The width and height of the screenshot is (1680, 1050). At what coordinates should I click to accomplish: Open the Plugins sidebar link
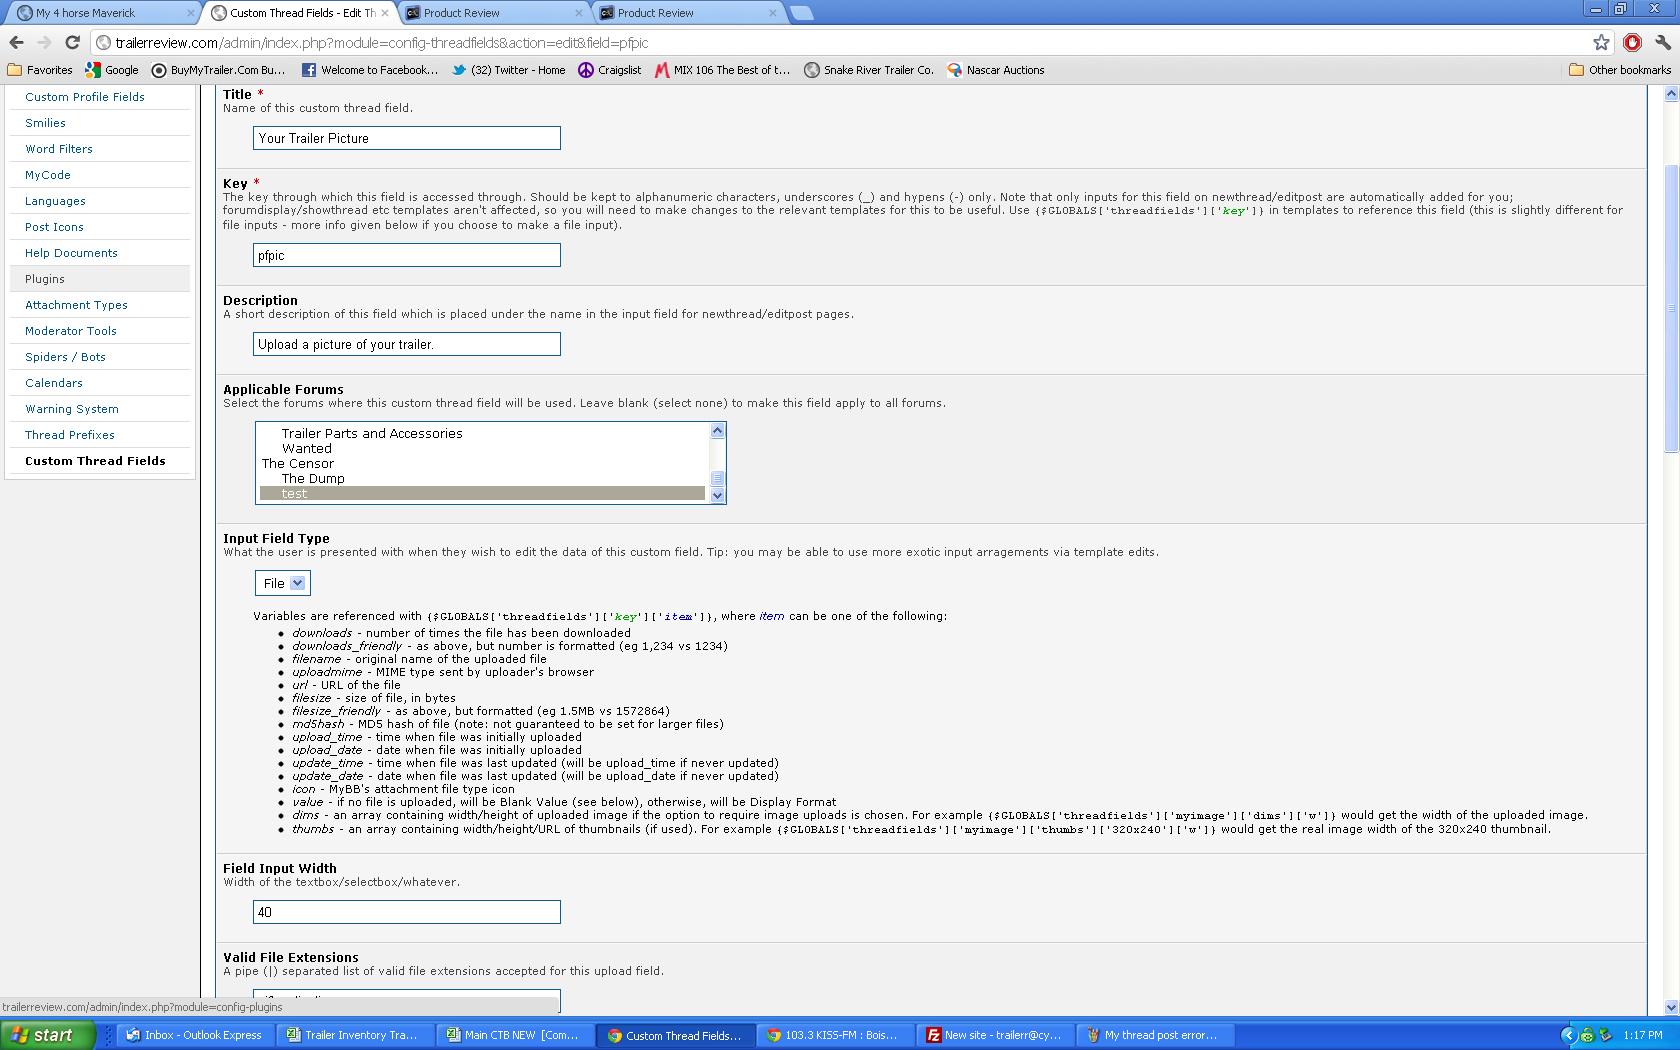45,279
